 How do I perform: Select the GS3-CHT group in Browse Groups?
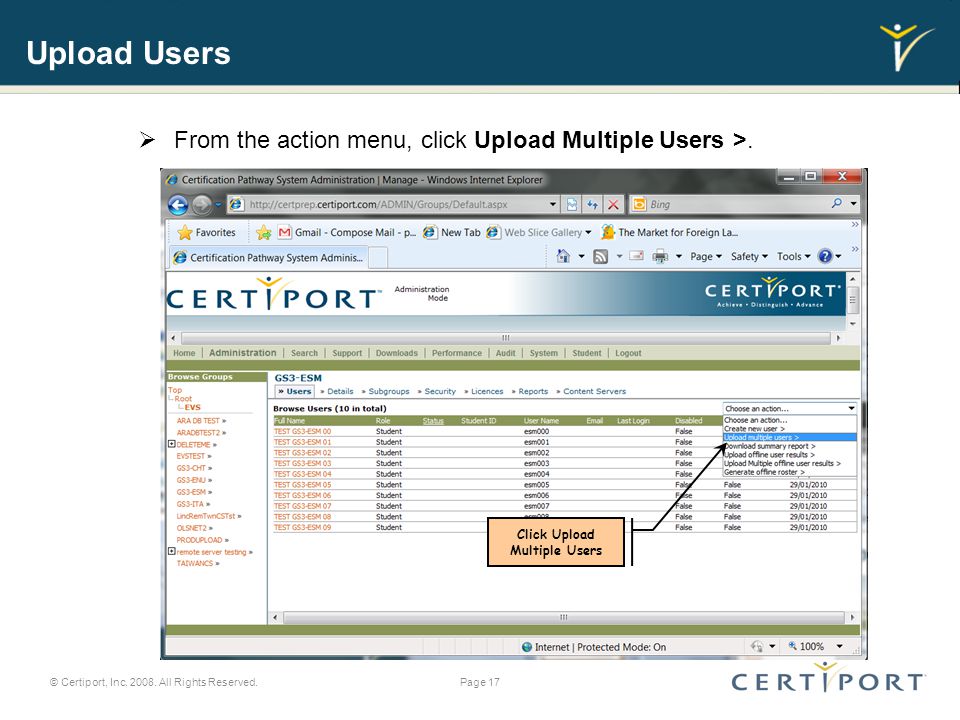tap(191, 468)
